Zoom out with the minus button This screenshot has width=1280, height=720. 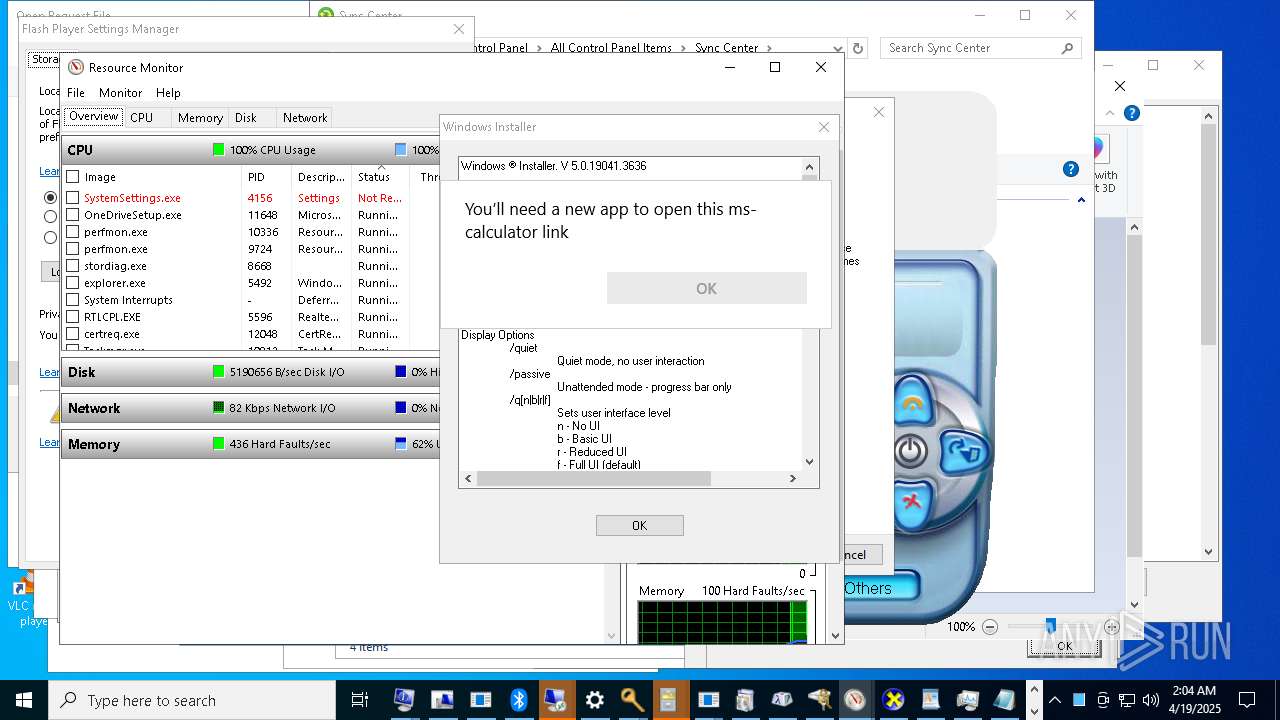pos(990,627)
